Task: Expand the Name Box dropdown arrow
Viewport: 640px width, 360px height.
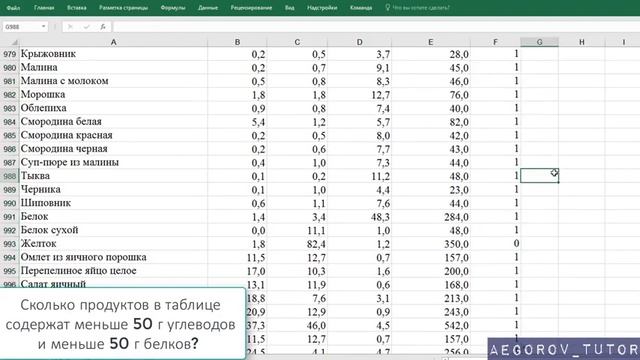Action: pyautogui.click(x=43, y=27)
